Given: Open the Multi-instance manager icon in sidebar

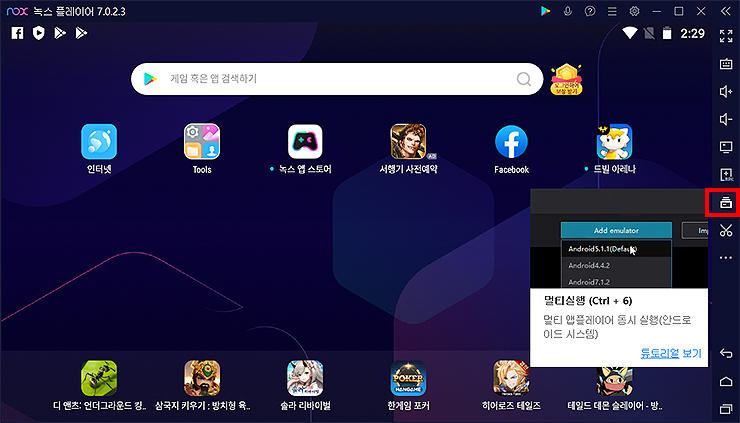Looking at the screenshot, I should click(726, 203).
